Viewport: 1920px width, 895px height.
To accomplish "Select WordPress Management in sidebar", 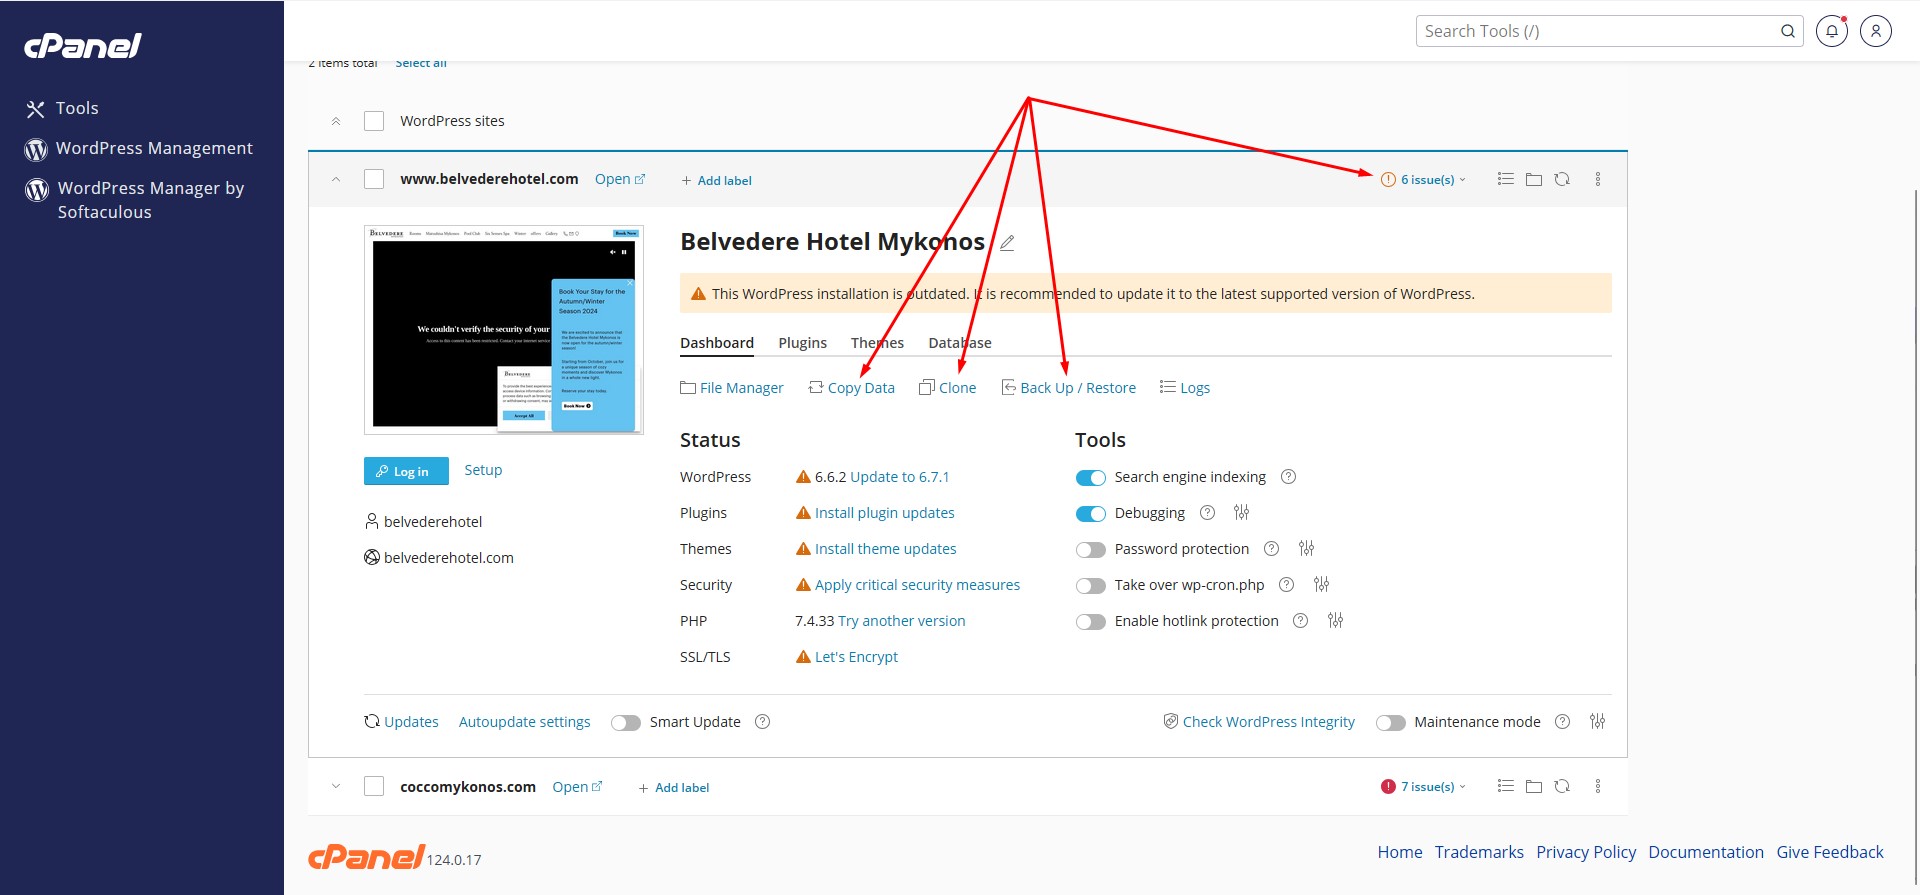I will [154, 148].
